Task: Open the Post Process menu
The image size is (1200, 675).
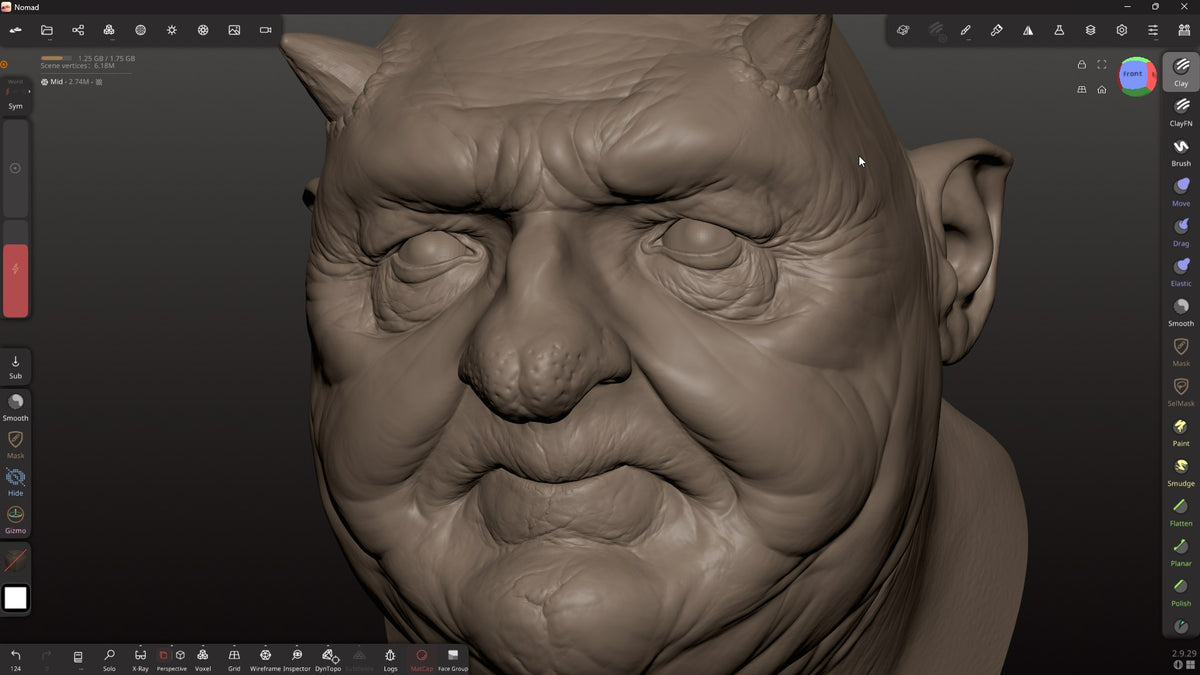Action: tap(203, 30)
